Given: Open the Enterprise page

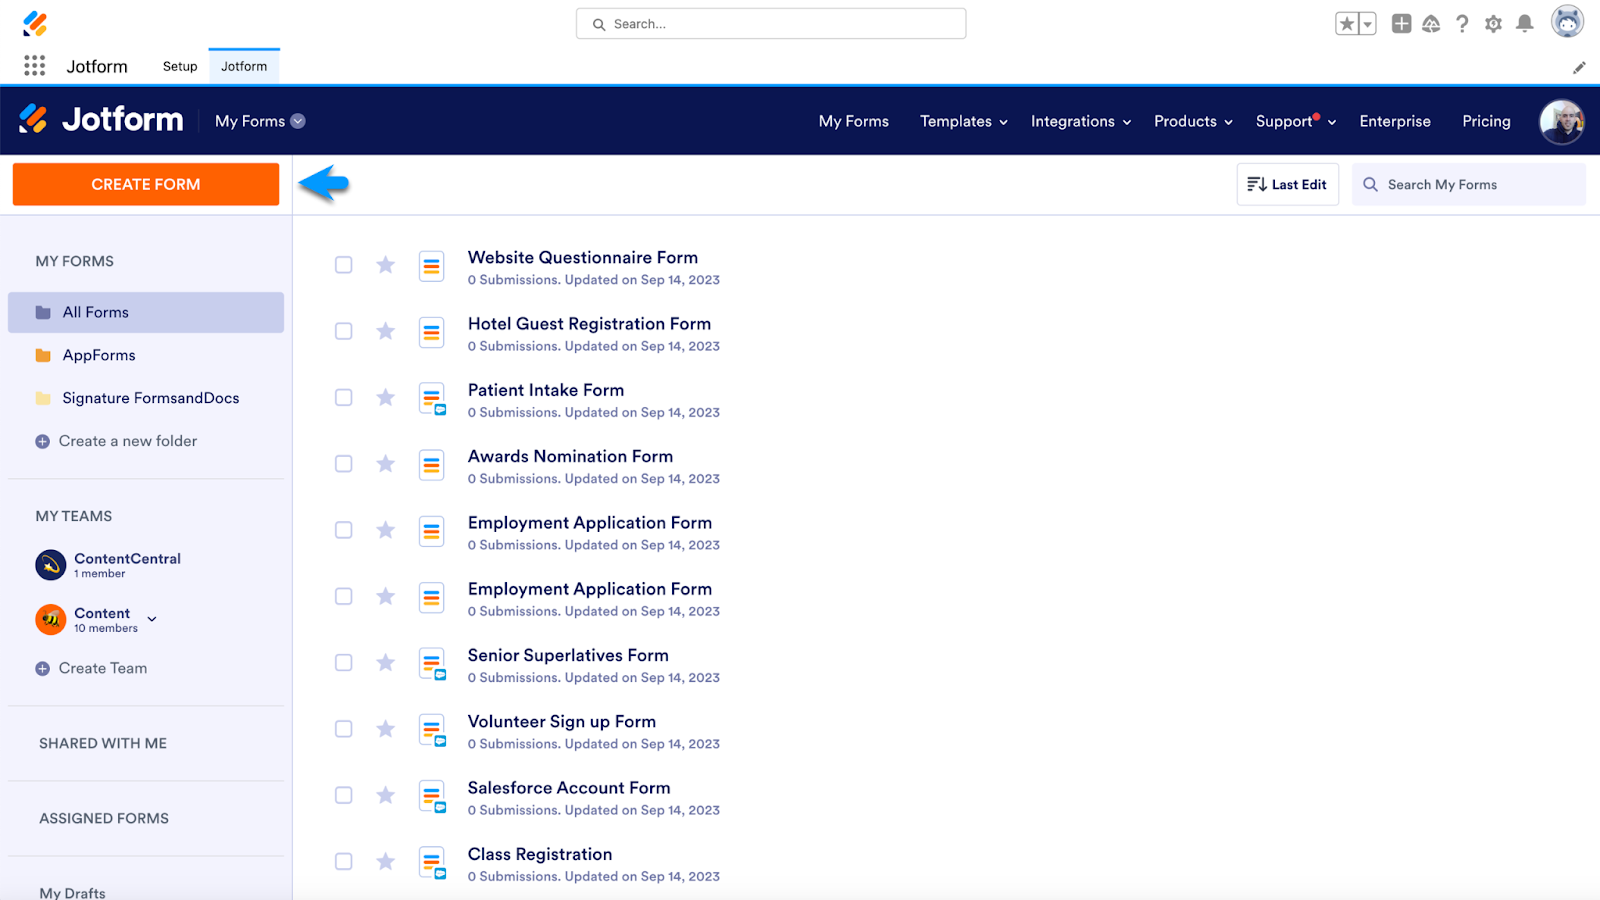Looking at the screenshot, I should (1395, 121).
